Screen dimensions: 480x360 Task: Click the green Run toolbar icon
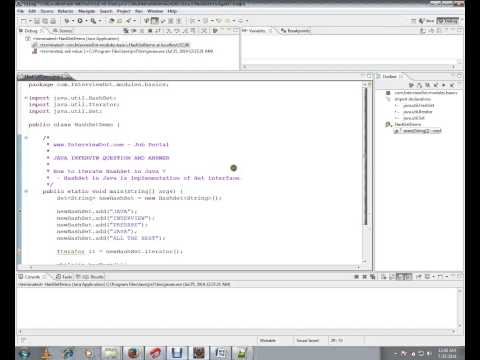(x=80, y=21)
